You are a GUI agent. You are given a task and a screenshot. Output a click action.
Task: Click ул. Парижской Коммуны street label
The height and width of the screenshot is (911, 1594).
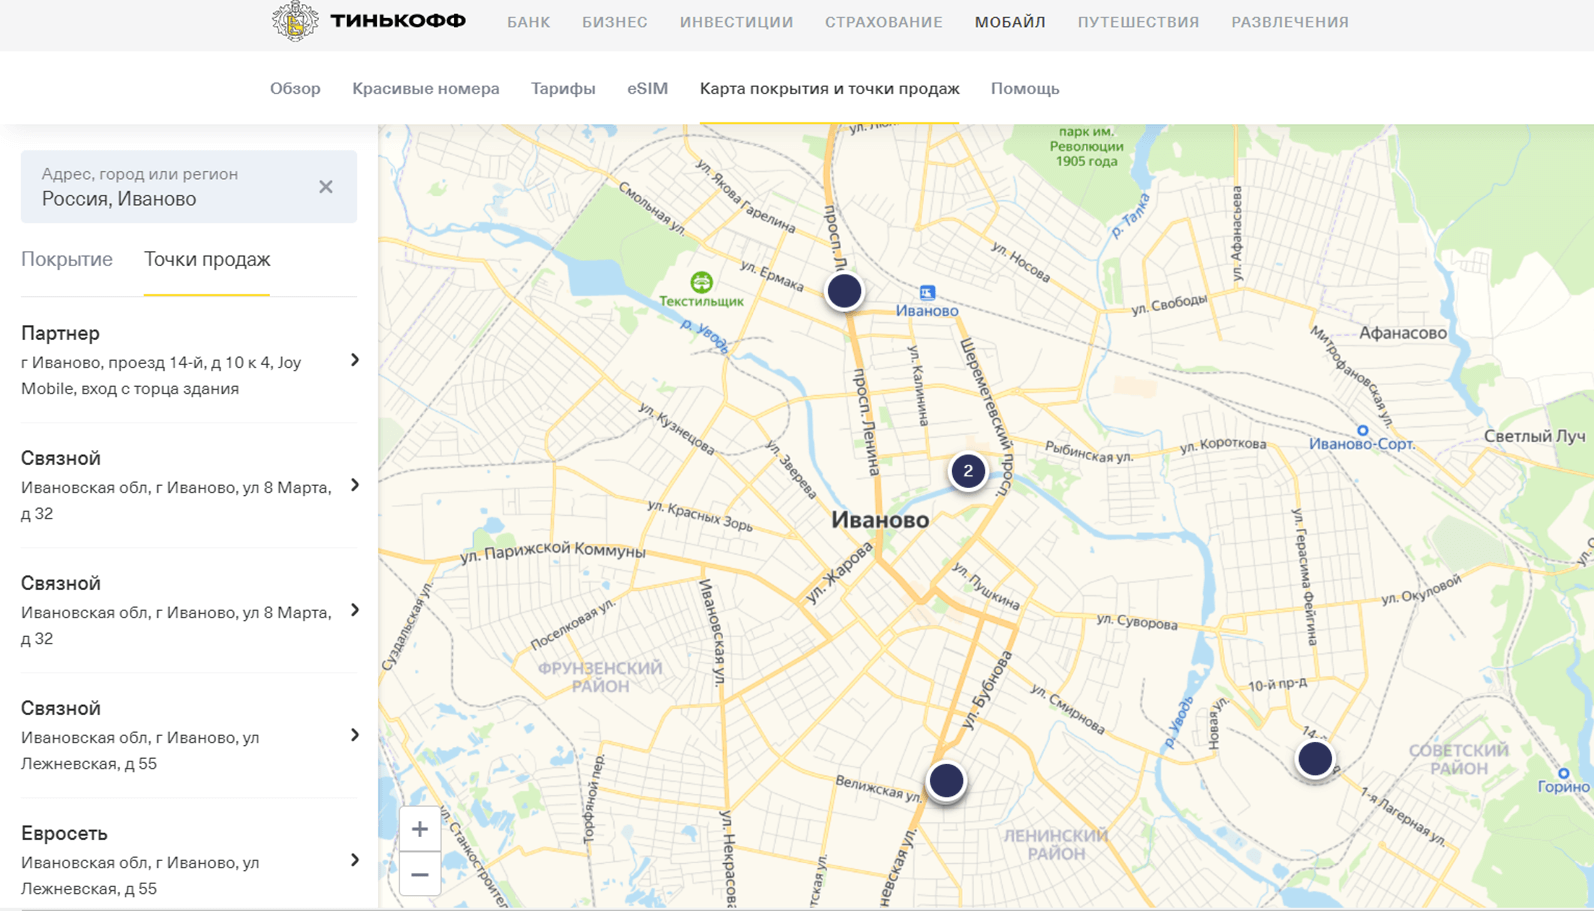coord(552,551)
